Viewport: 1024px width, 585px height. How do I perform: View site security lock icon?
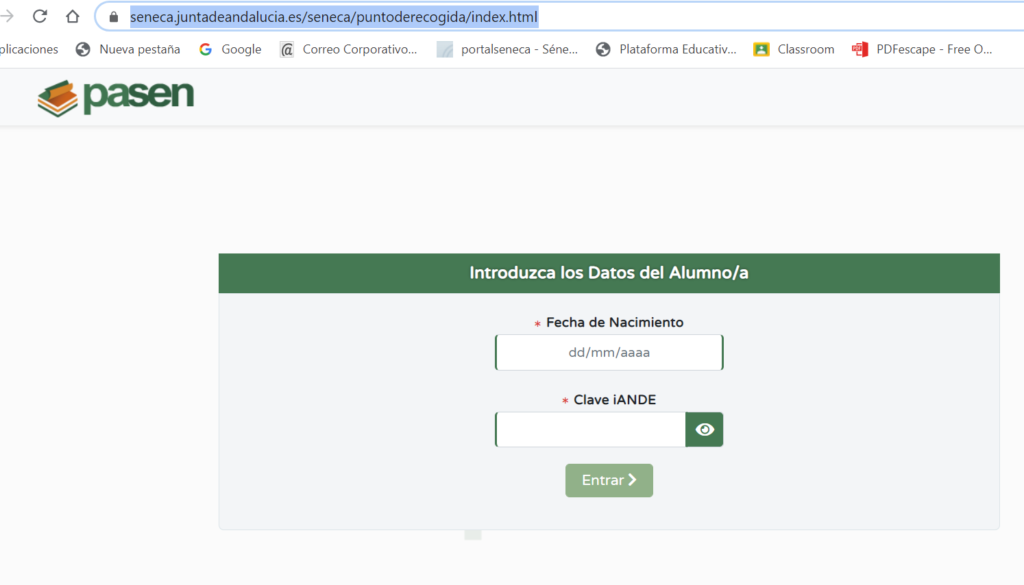click(x=114, y=17)
